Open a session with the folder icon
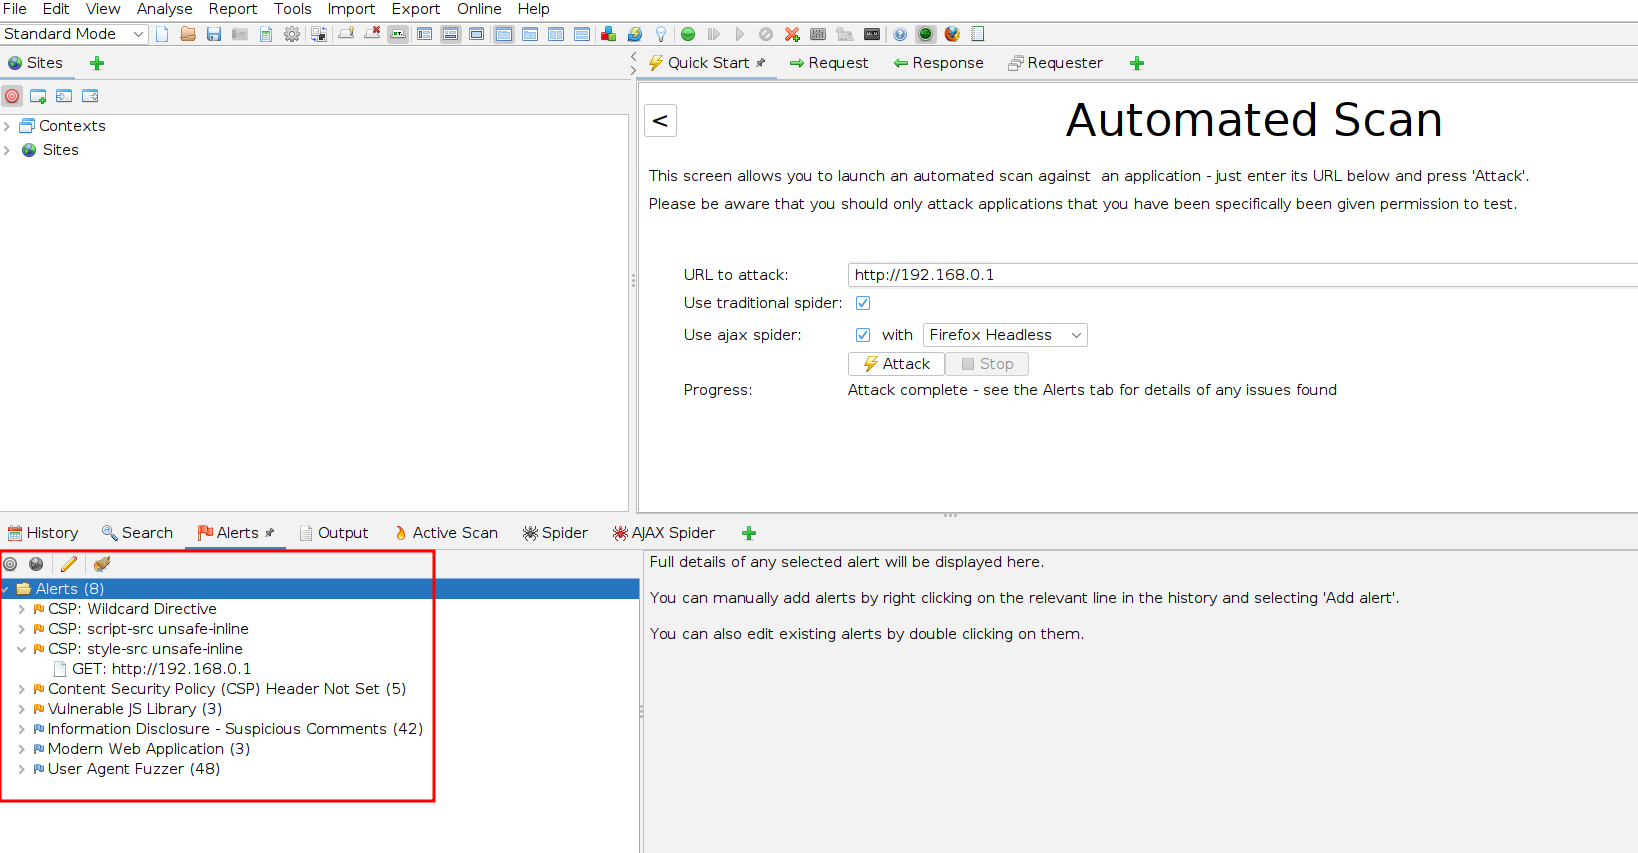The image size is (1638, 853). [188, 34]
